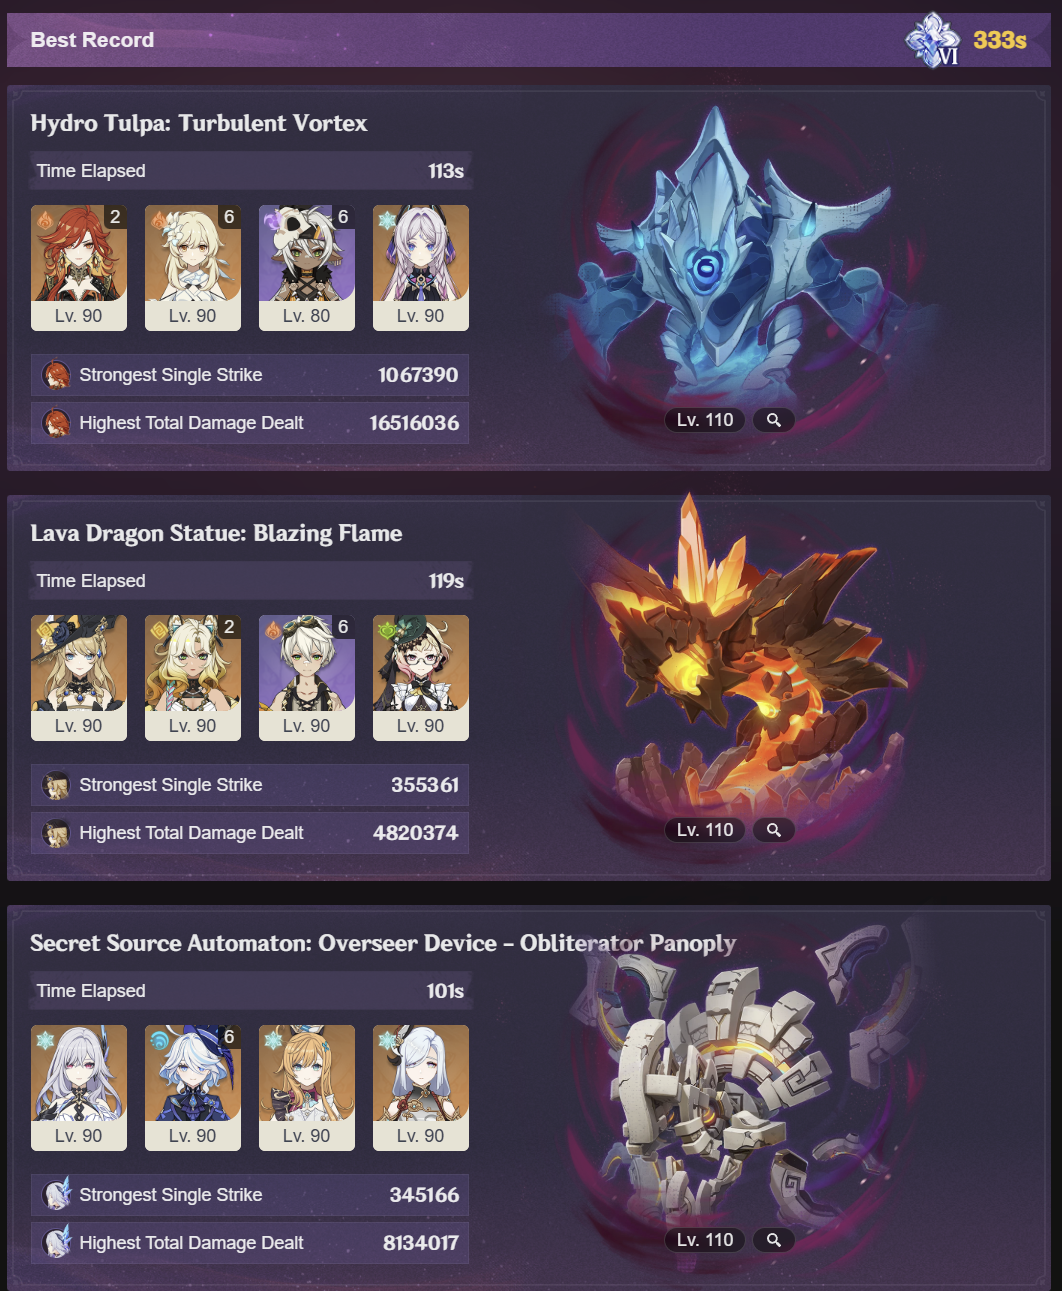The image size is (1062, 1291).
Task: Click the difficulty VI emblem beside 333s
Action: point(934,40)
